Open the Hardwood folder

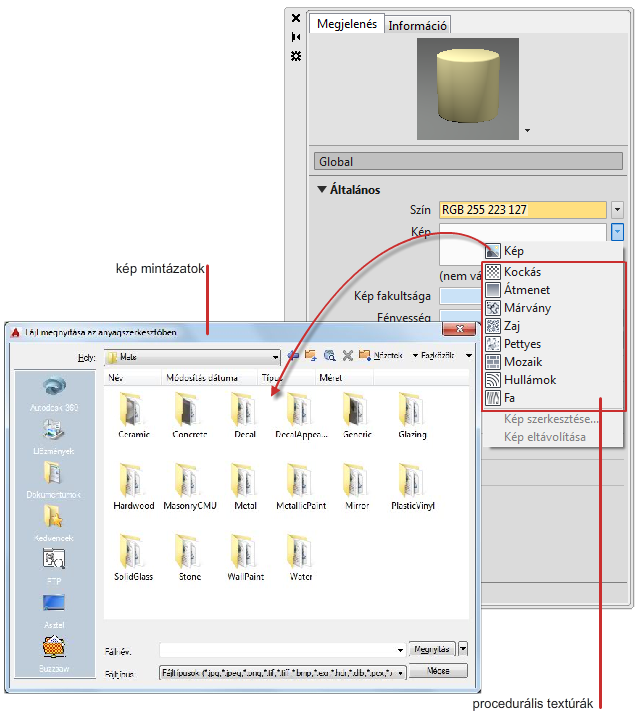point(133,487)
